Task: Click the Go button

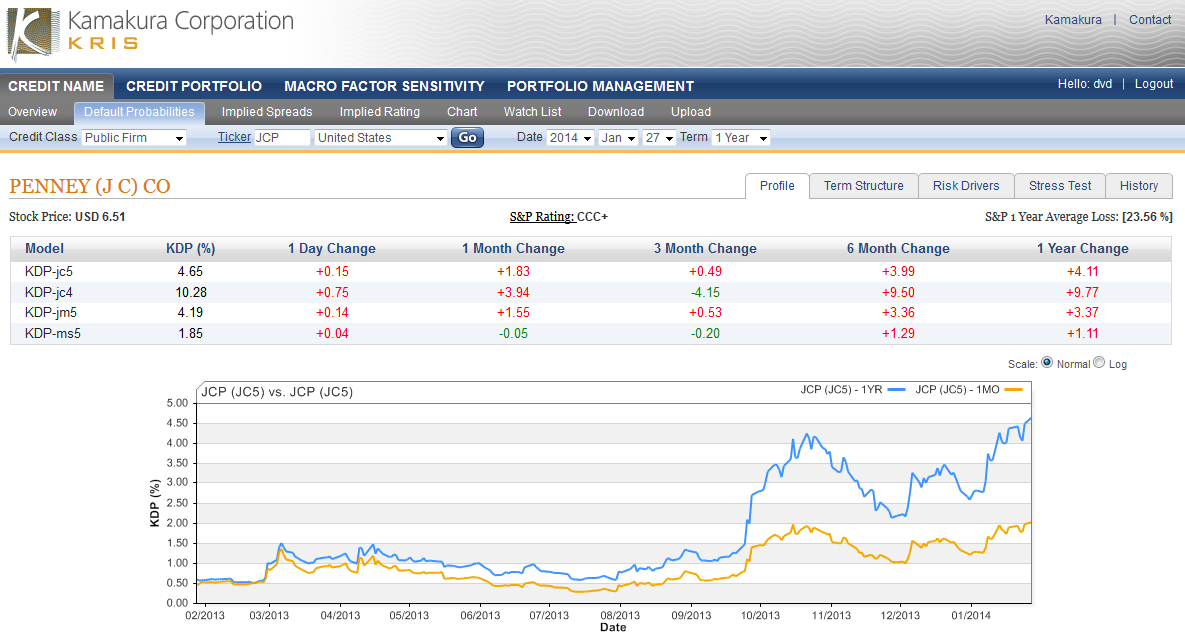Action: tap(468, 138)
